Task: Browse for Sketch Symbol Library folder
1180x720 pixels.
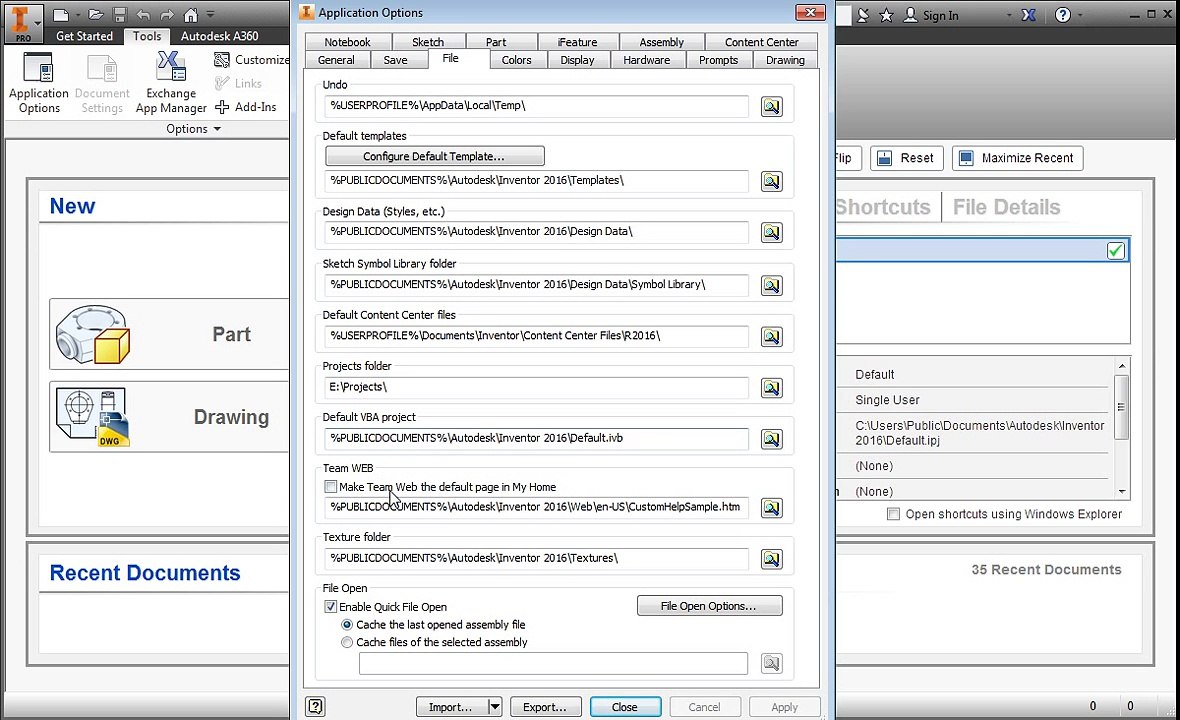Action: (771, 285)
